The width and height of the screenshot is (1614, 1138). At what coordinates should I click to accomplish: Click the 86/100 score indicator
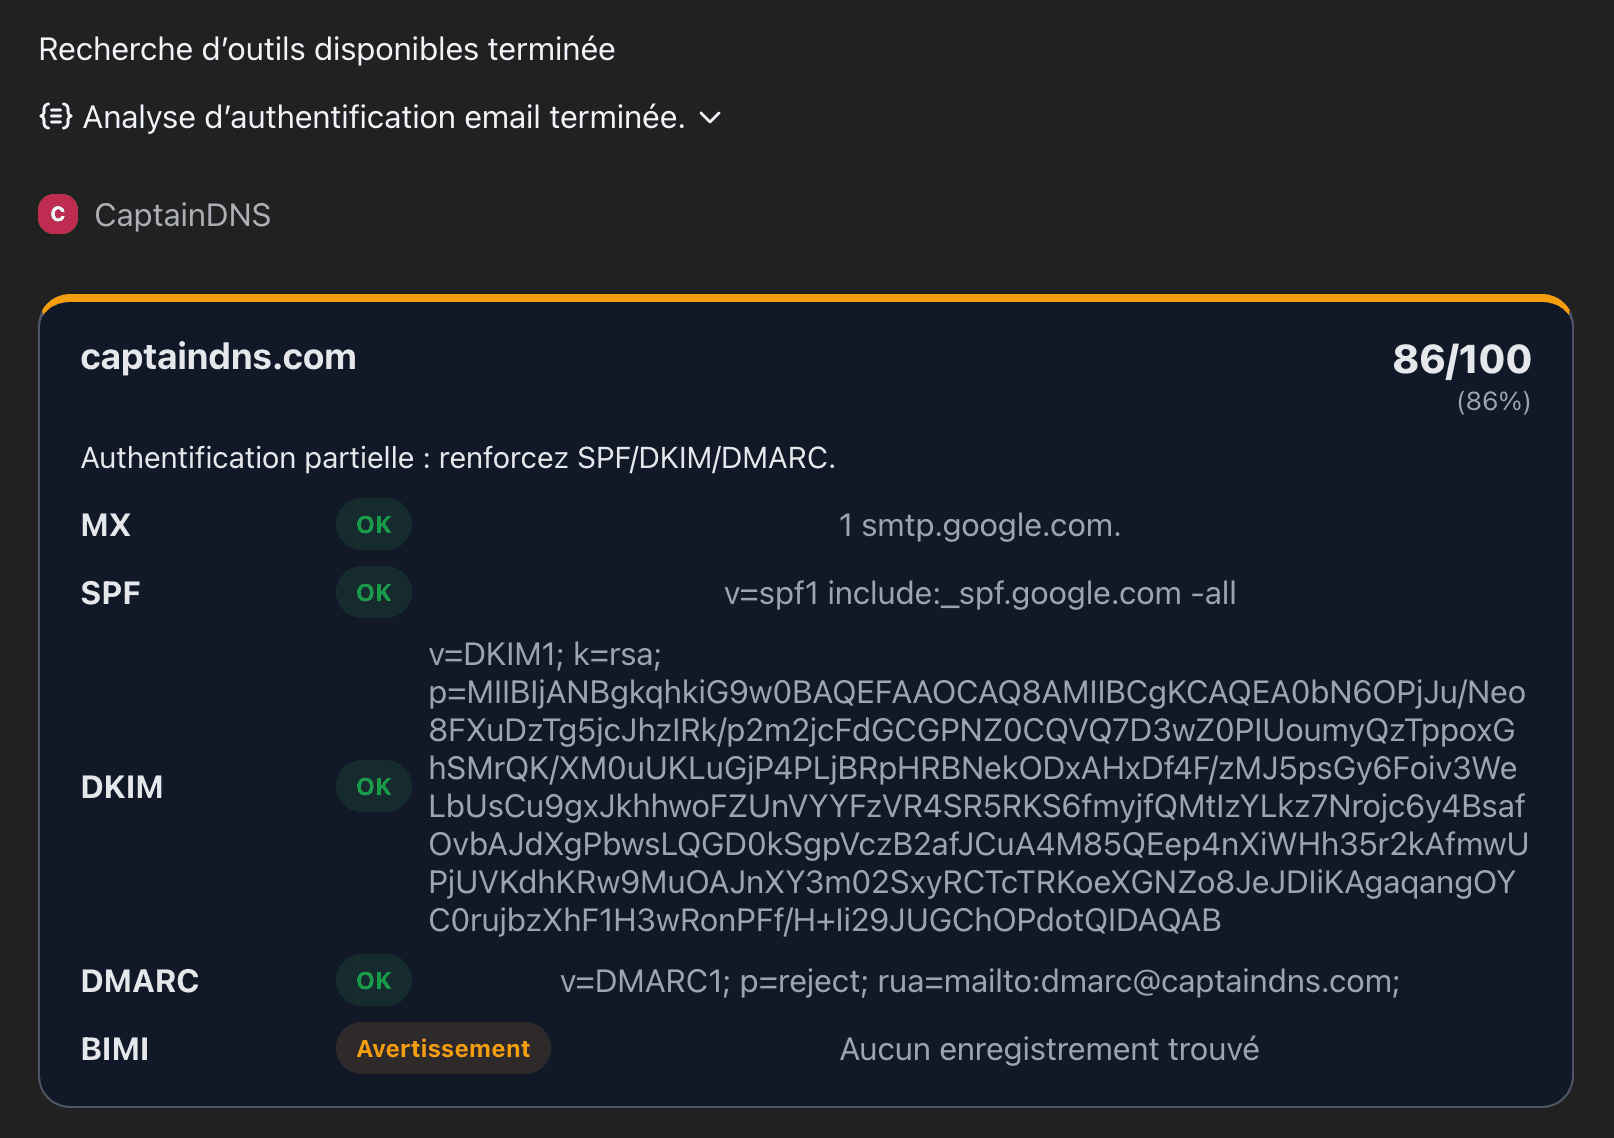click(x=1461, y=358)
